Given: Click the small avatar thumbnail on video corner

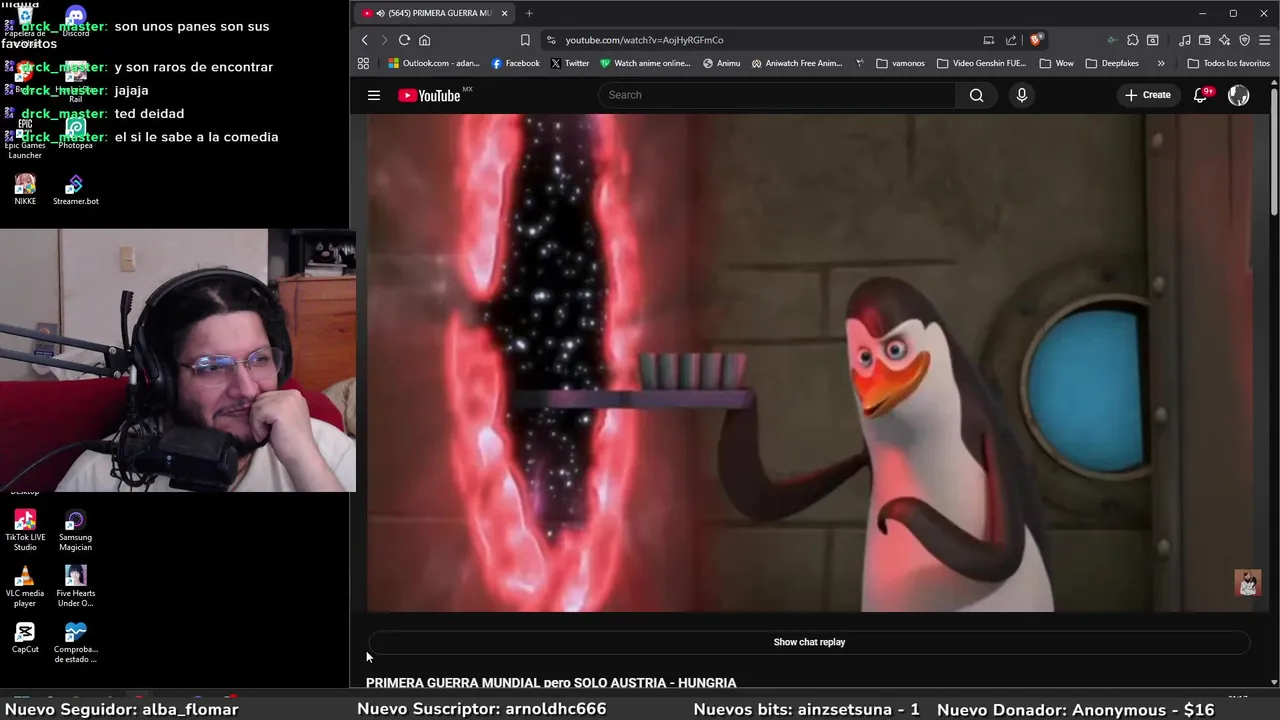Looking at the screenshot, I should click(x=1247, y=582).
